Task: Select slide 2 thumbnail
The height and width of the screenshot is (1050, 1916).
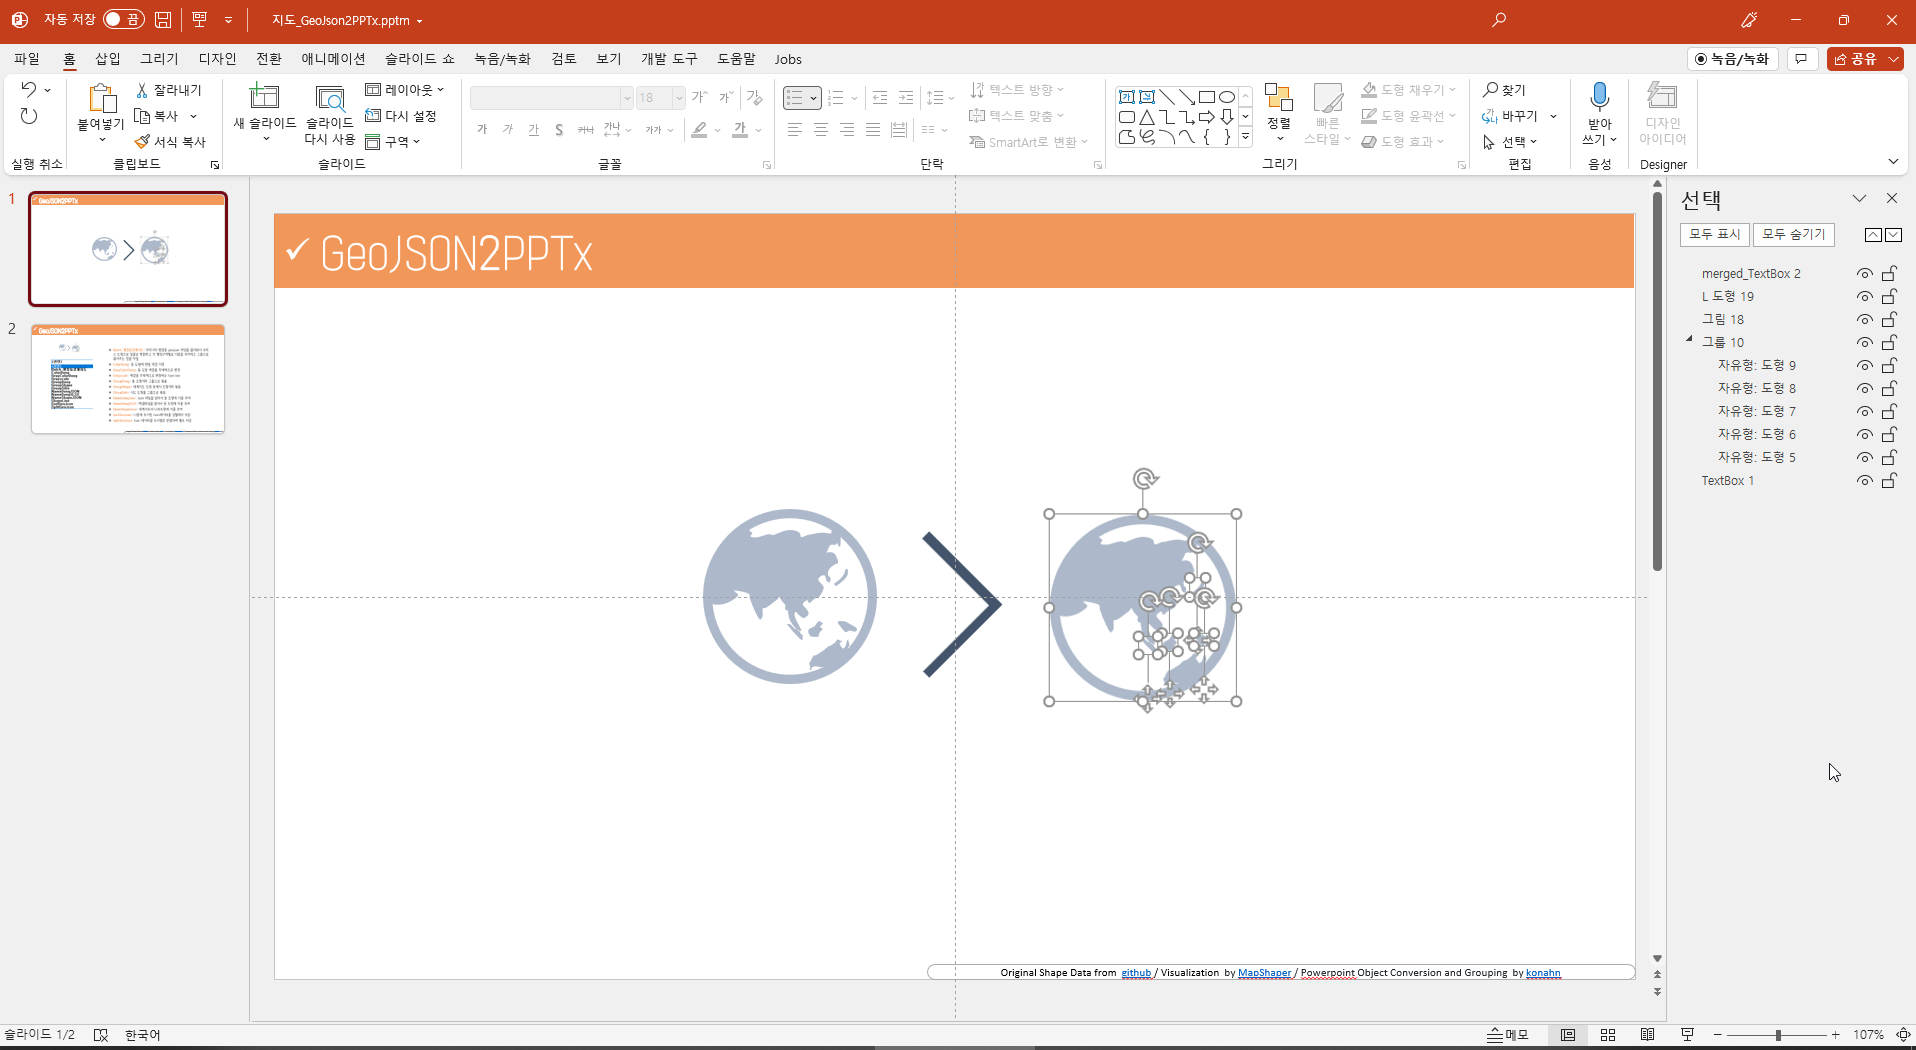Action: pos(128,379)
